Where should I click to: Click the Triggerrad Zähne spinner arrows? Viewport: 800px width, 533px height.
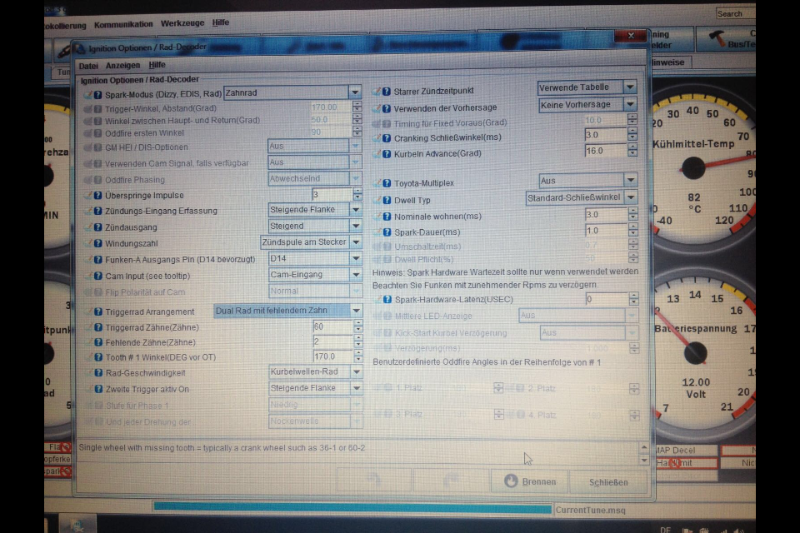357,327
